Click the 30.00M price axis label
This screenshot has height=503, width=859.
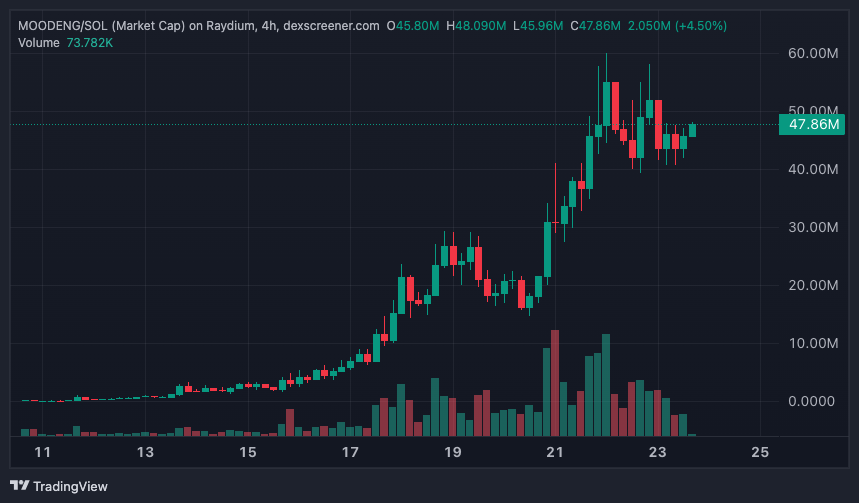coord(813,227)
